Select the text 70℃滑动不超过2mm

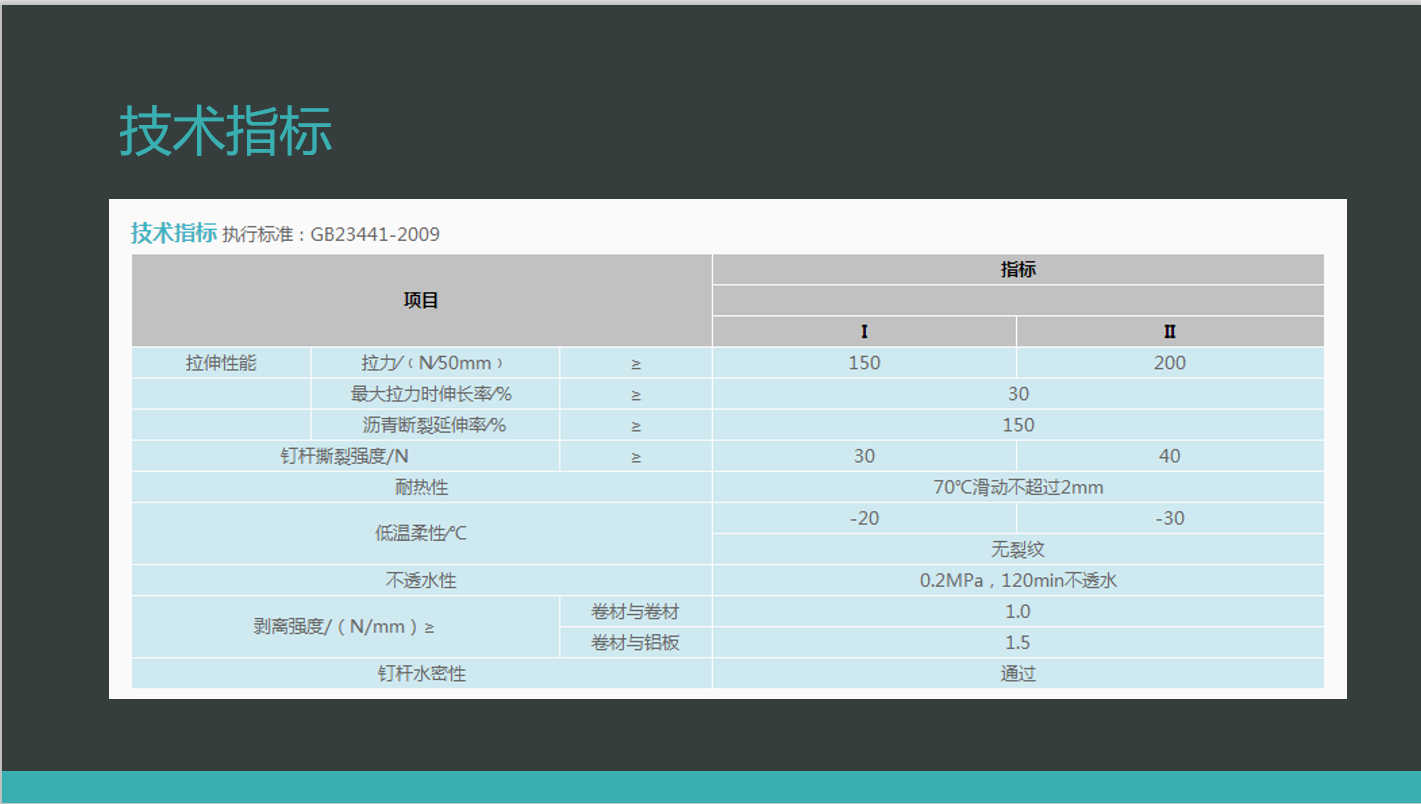click(1018, 487)
